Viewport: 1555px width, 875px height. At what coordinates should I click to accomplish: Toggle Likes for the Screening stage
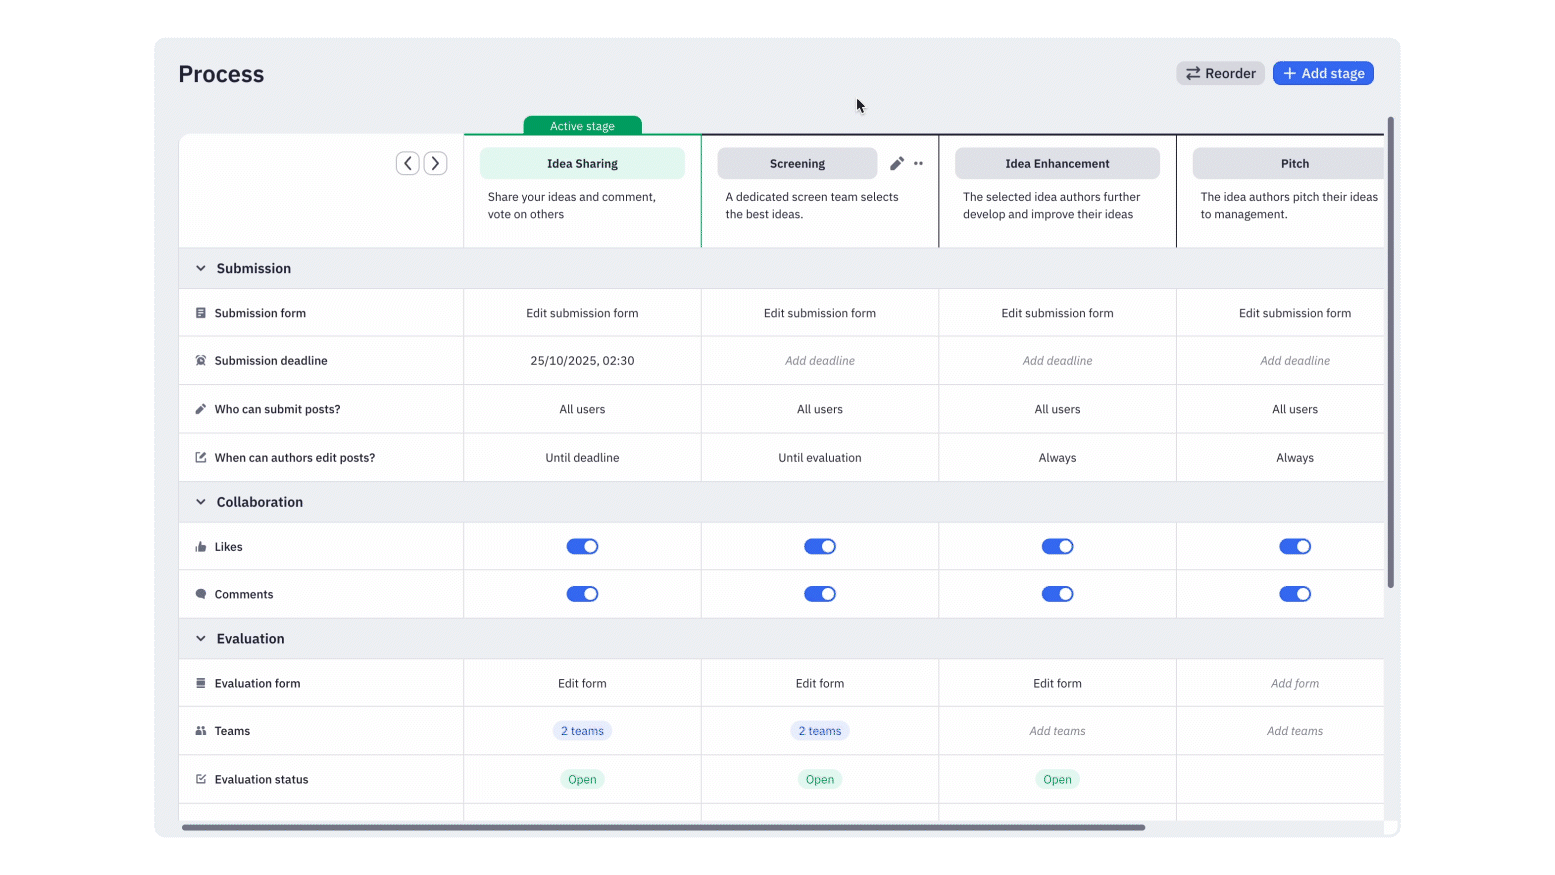[x=820, y=546]
